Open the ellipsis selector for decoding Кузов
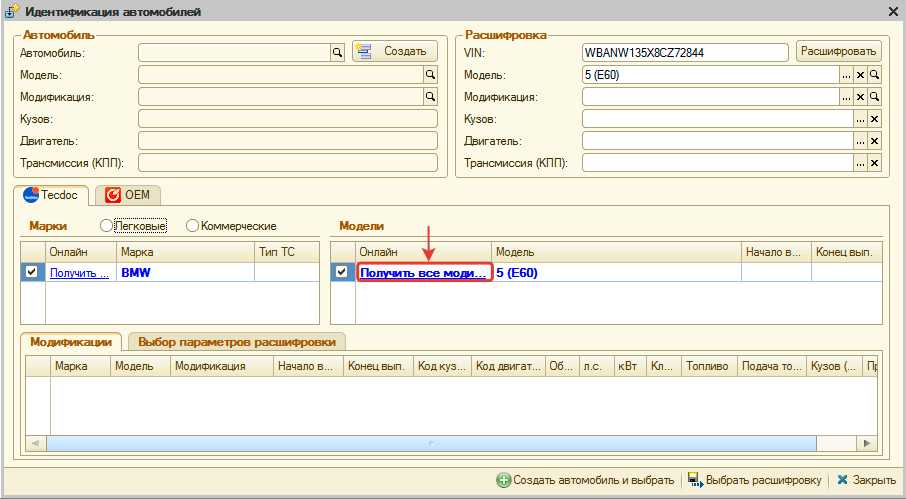Image resolution: width=906 pixels, height=499 pixels. (x=860, y=119)
